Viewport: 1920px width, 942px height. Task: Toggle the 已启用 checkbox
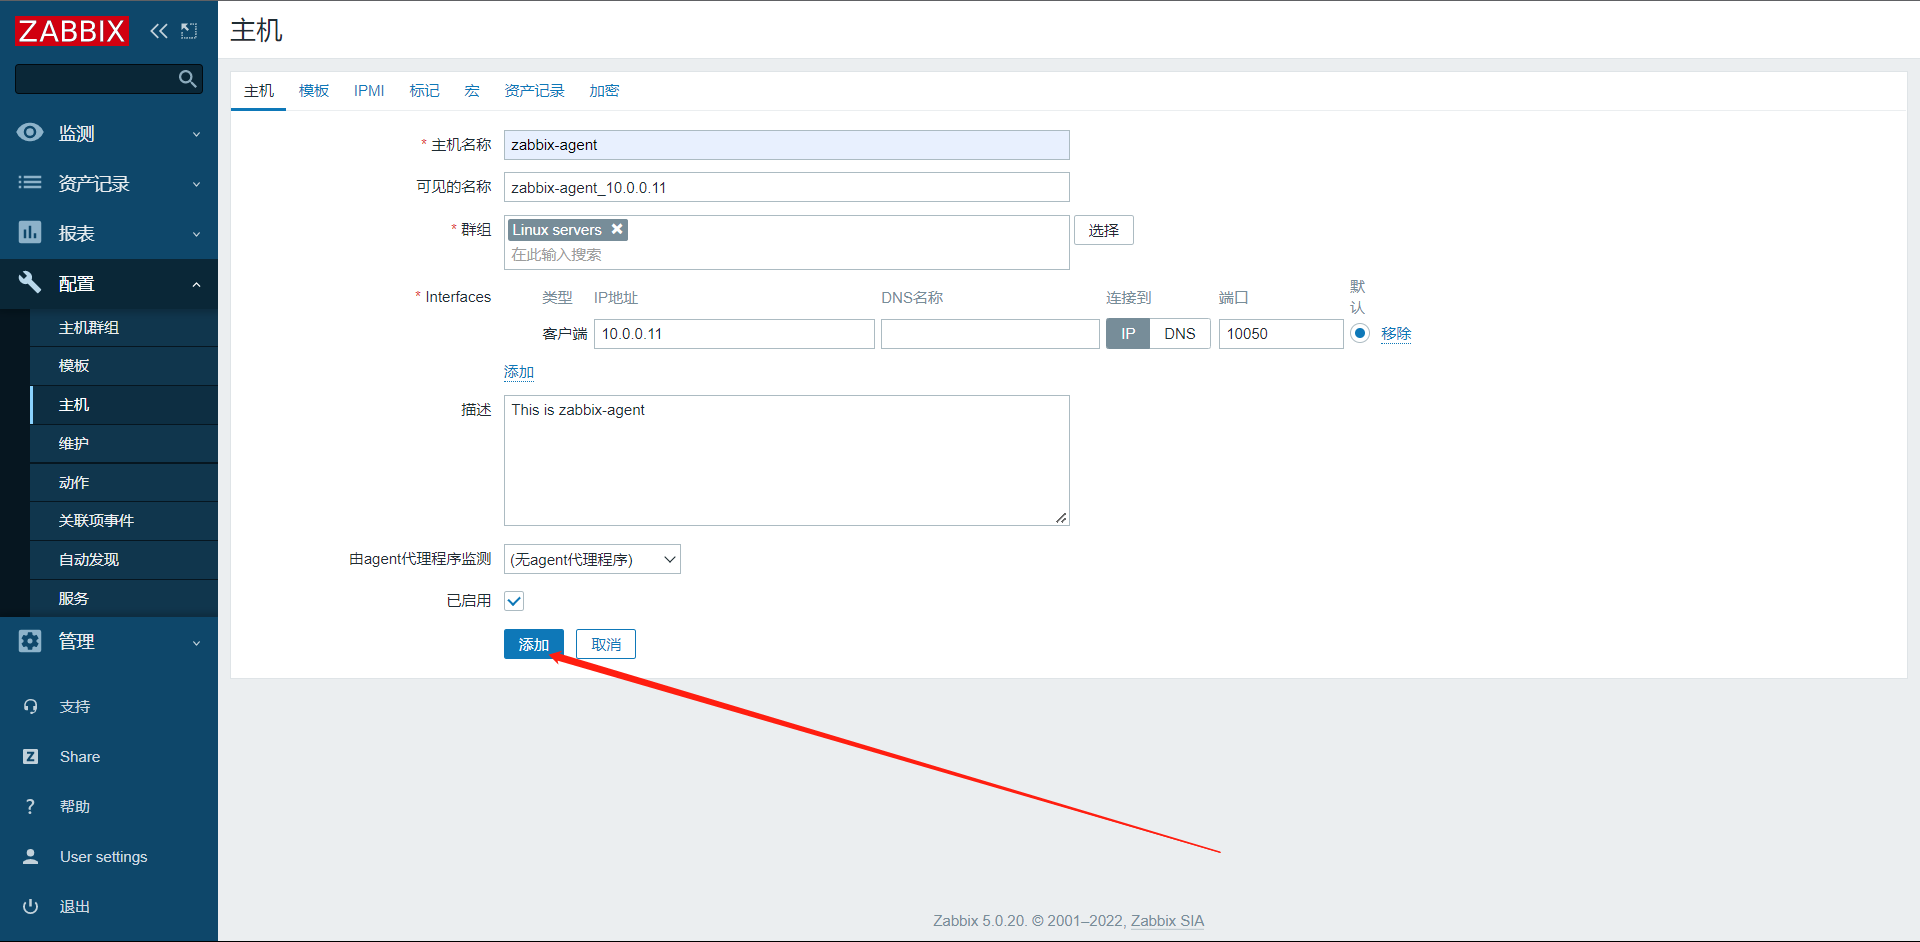[x=514, y=601]
